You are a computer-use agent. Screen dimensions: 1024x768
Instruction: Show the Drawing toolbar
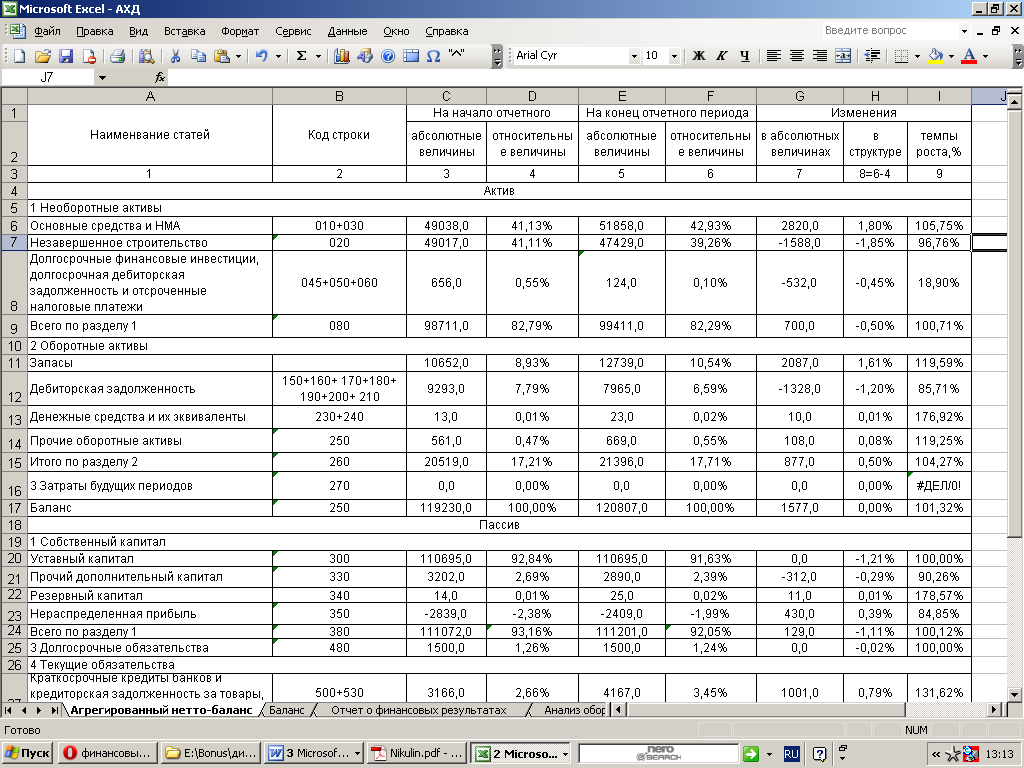tap(365, 56)
